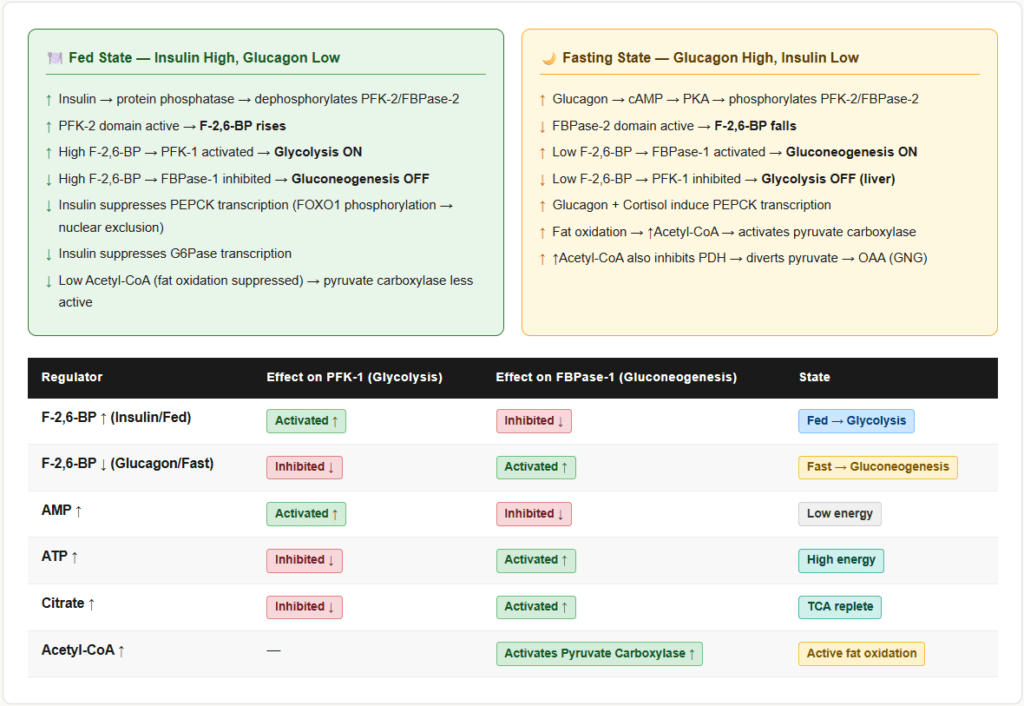Click the "Low energy" badge in AMP row
1024x706 pixels.
pyautogui.click(x=839, y=514)
